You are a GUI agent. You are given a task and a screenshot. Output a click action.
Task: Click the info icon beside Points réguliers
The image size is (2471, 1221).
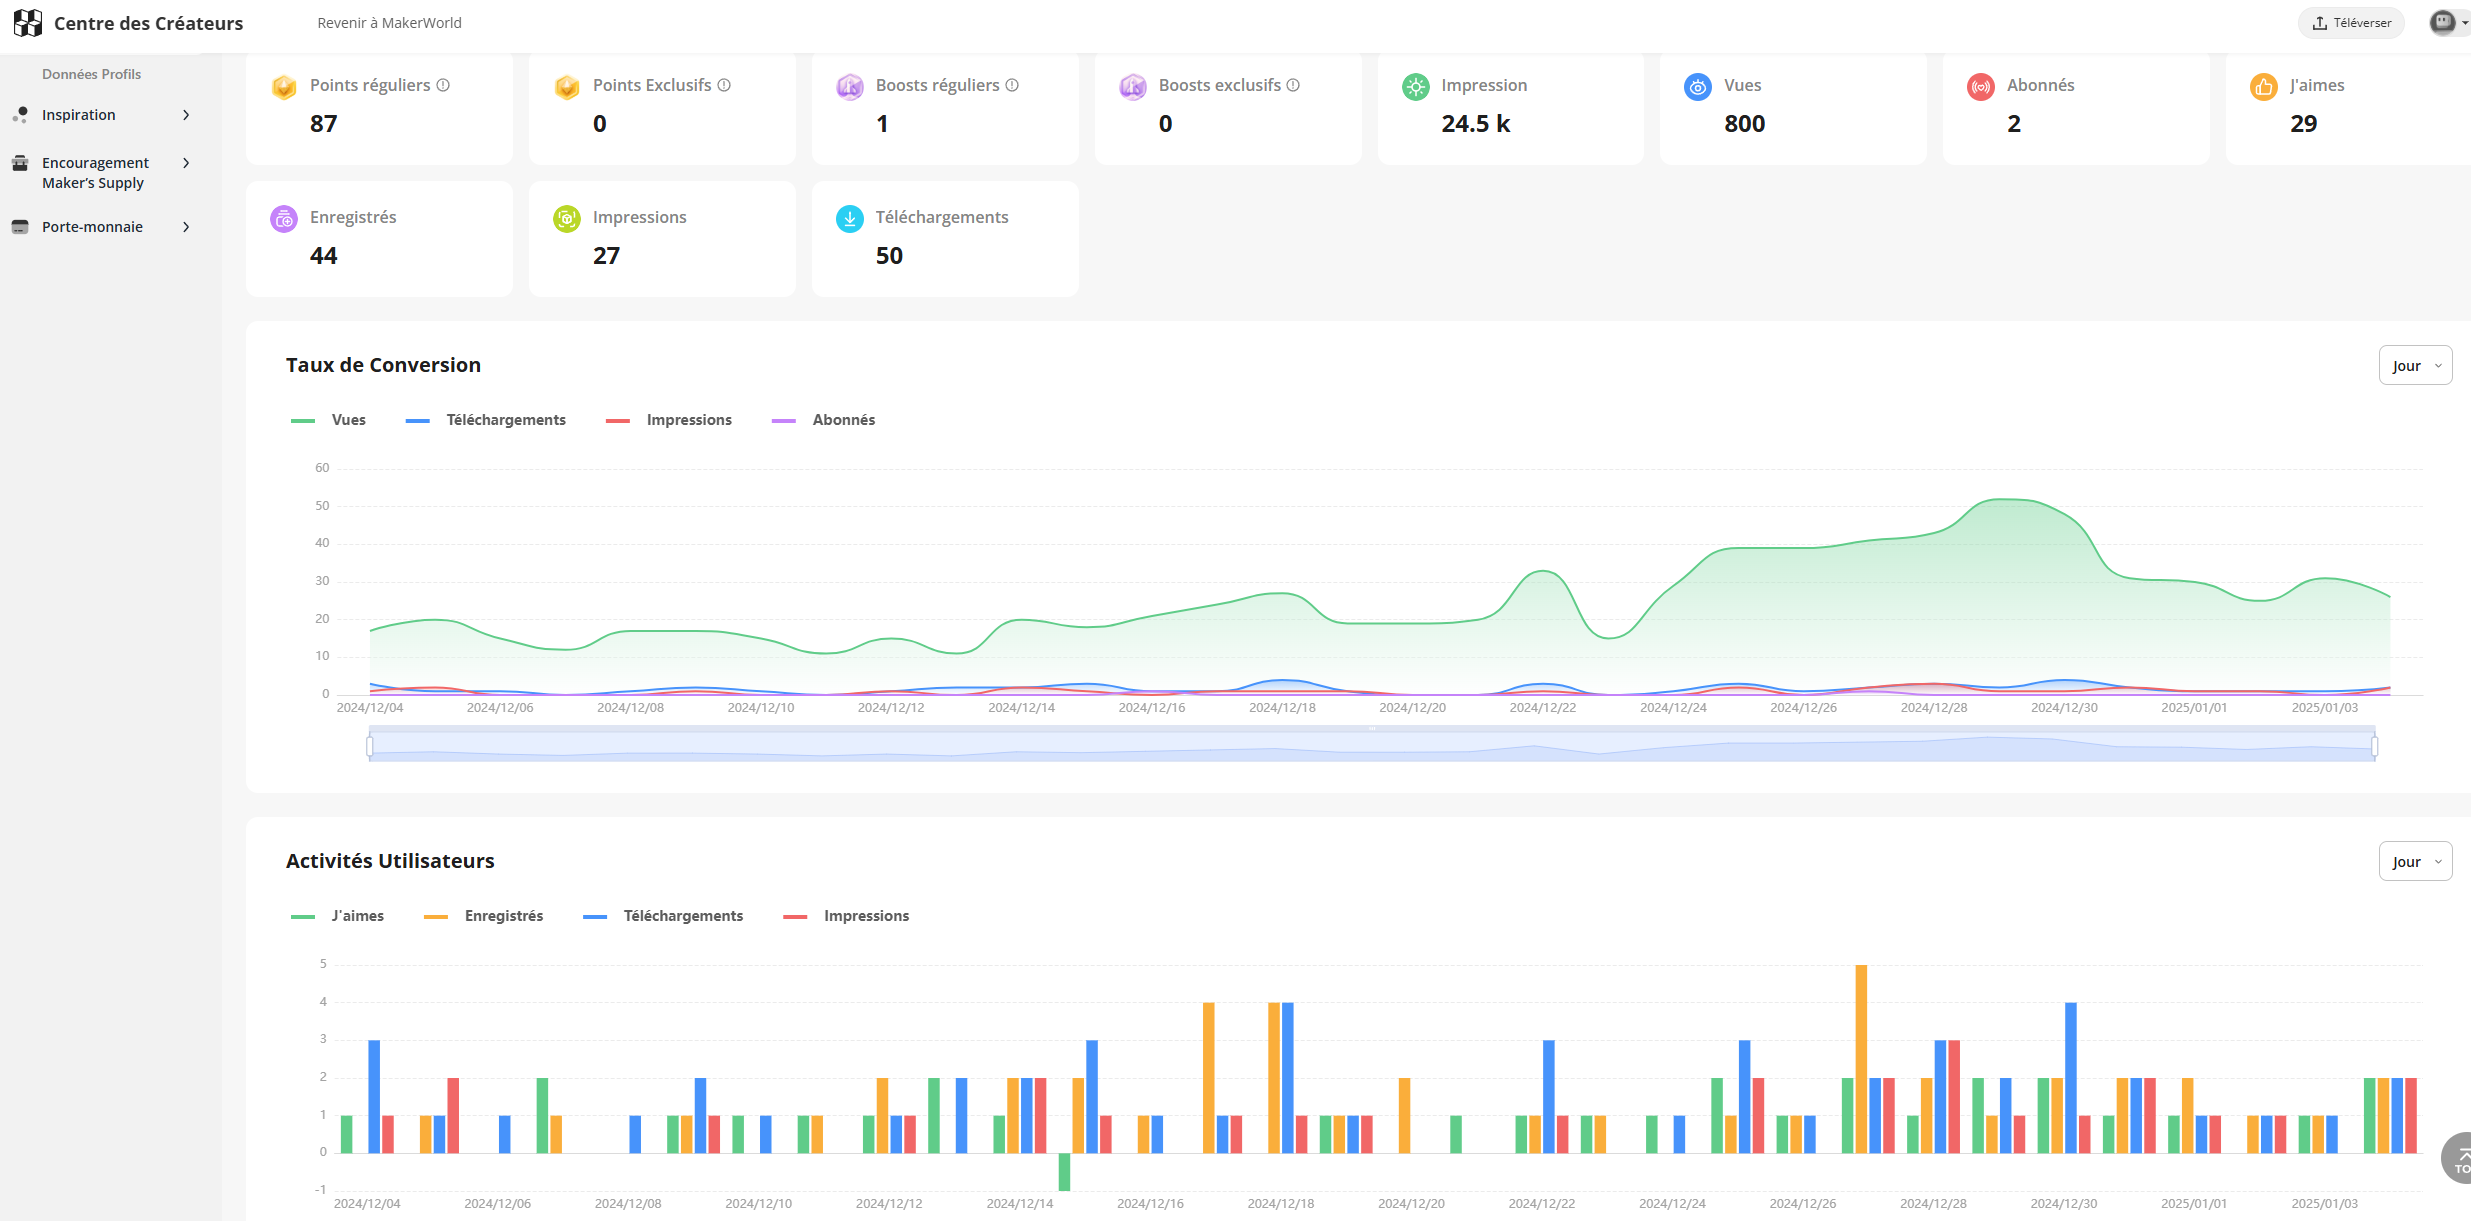pos(443,86)
